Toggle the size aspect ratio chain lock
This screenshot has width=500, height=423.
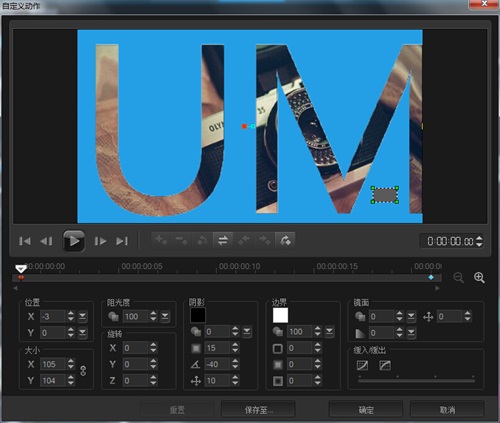pos(83,371)
